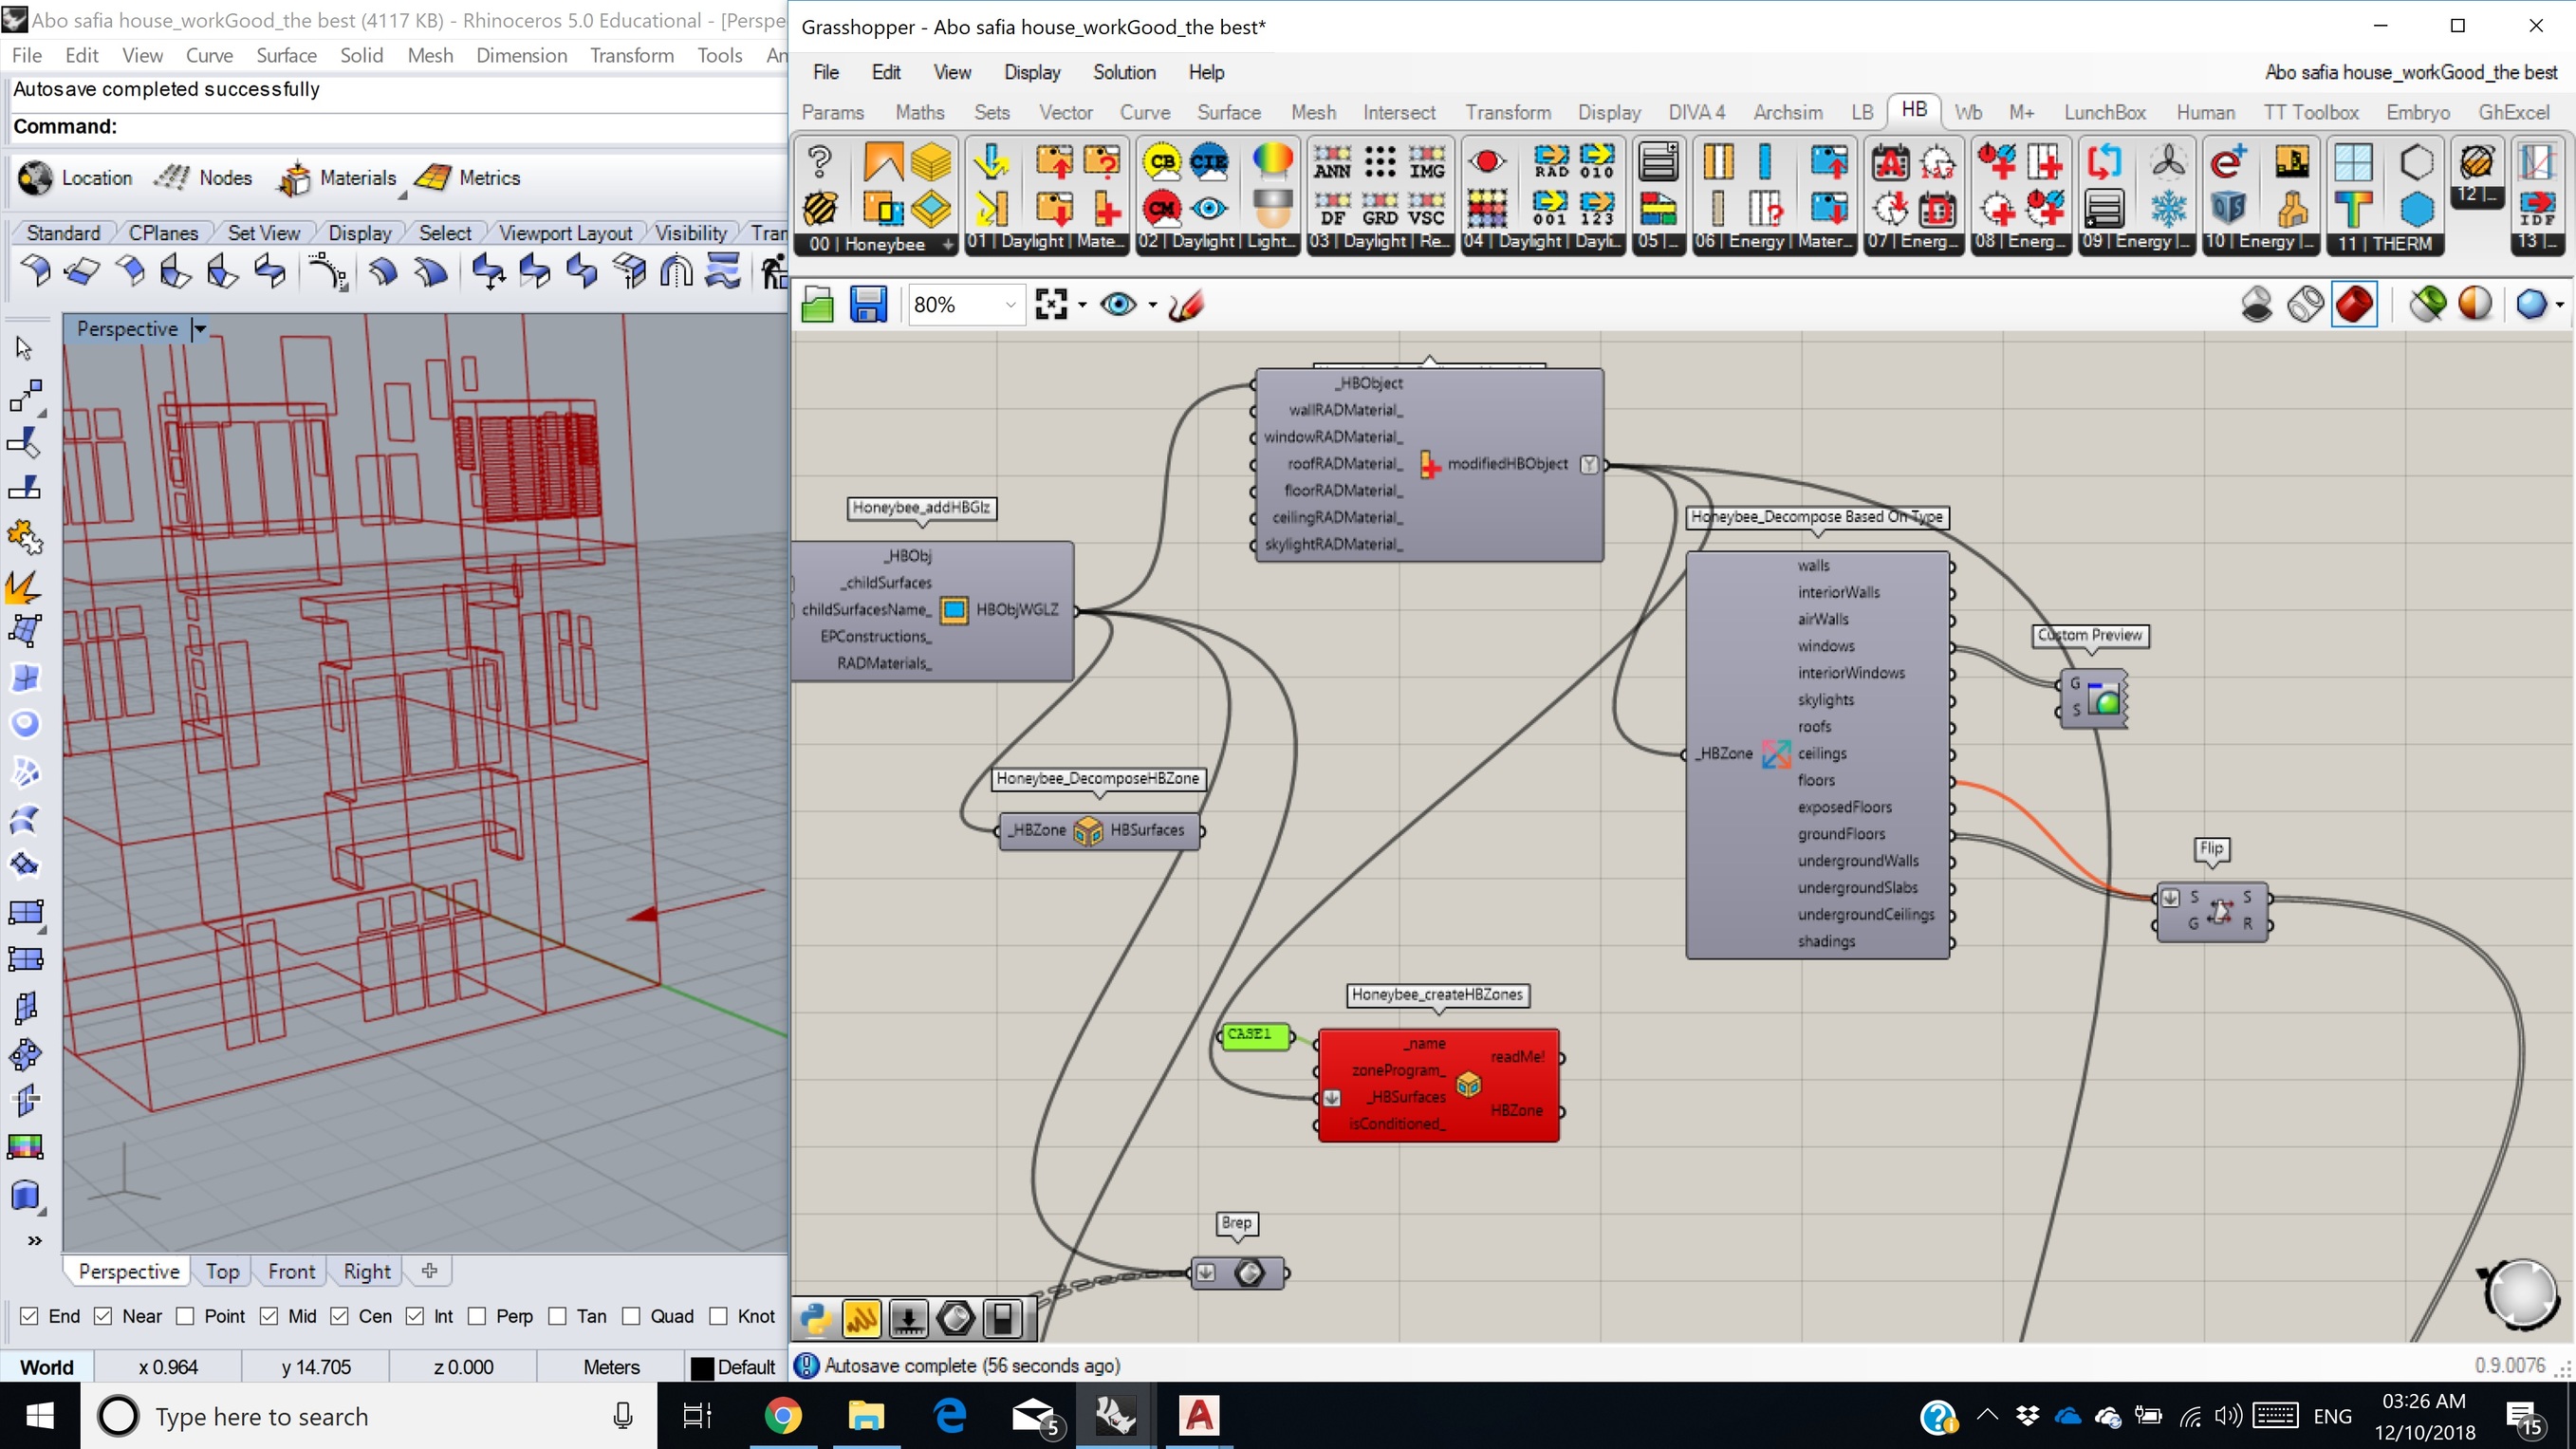This screenshot has height=1449, width=2576.
Task: Toggle the Mid osnap checkbox
Action: pyautogui.click(x=269, y=1316)
